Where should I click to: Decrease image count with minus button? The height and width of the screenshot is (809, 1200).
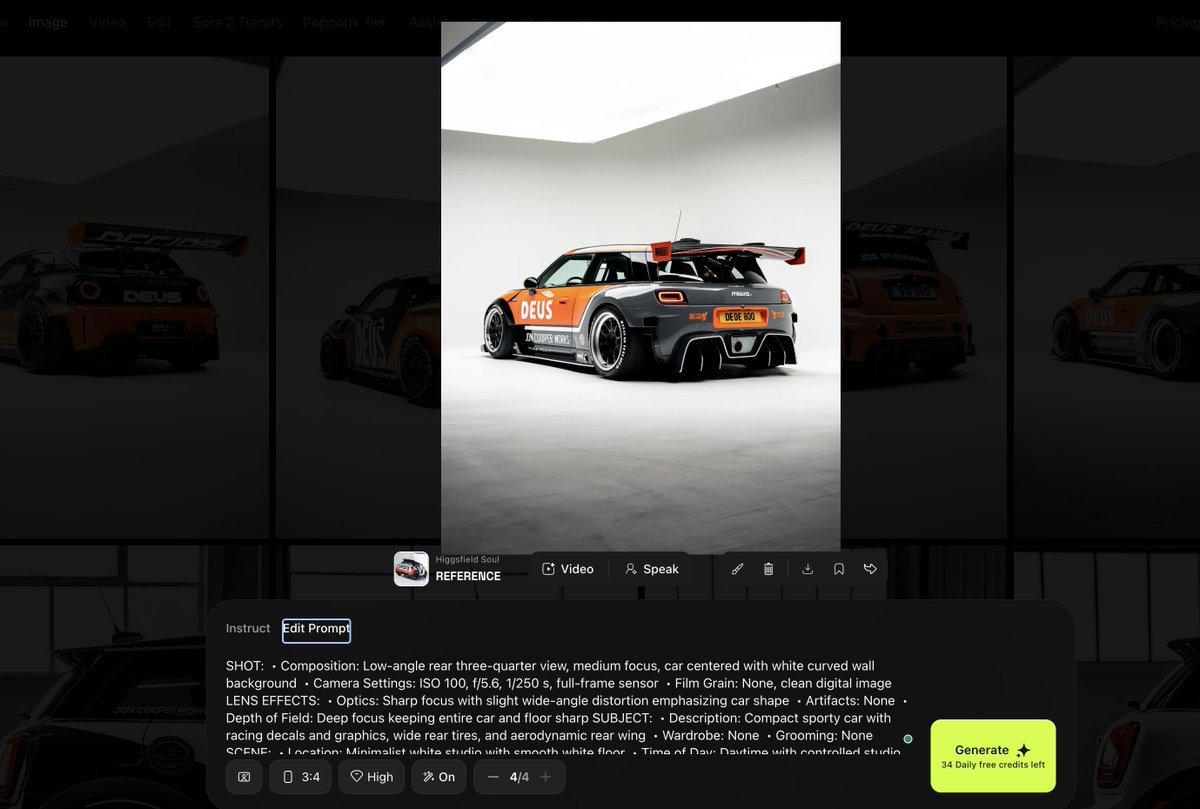tap(493, 777)
